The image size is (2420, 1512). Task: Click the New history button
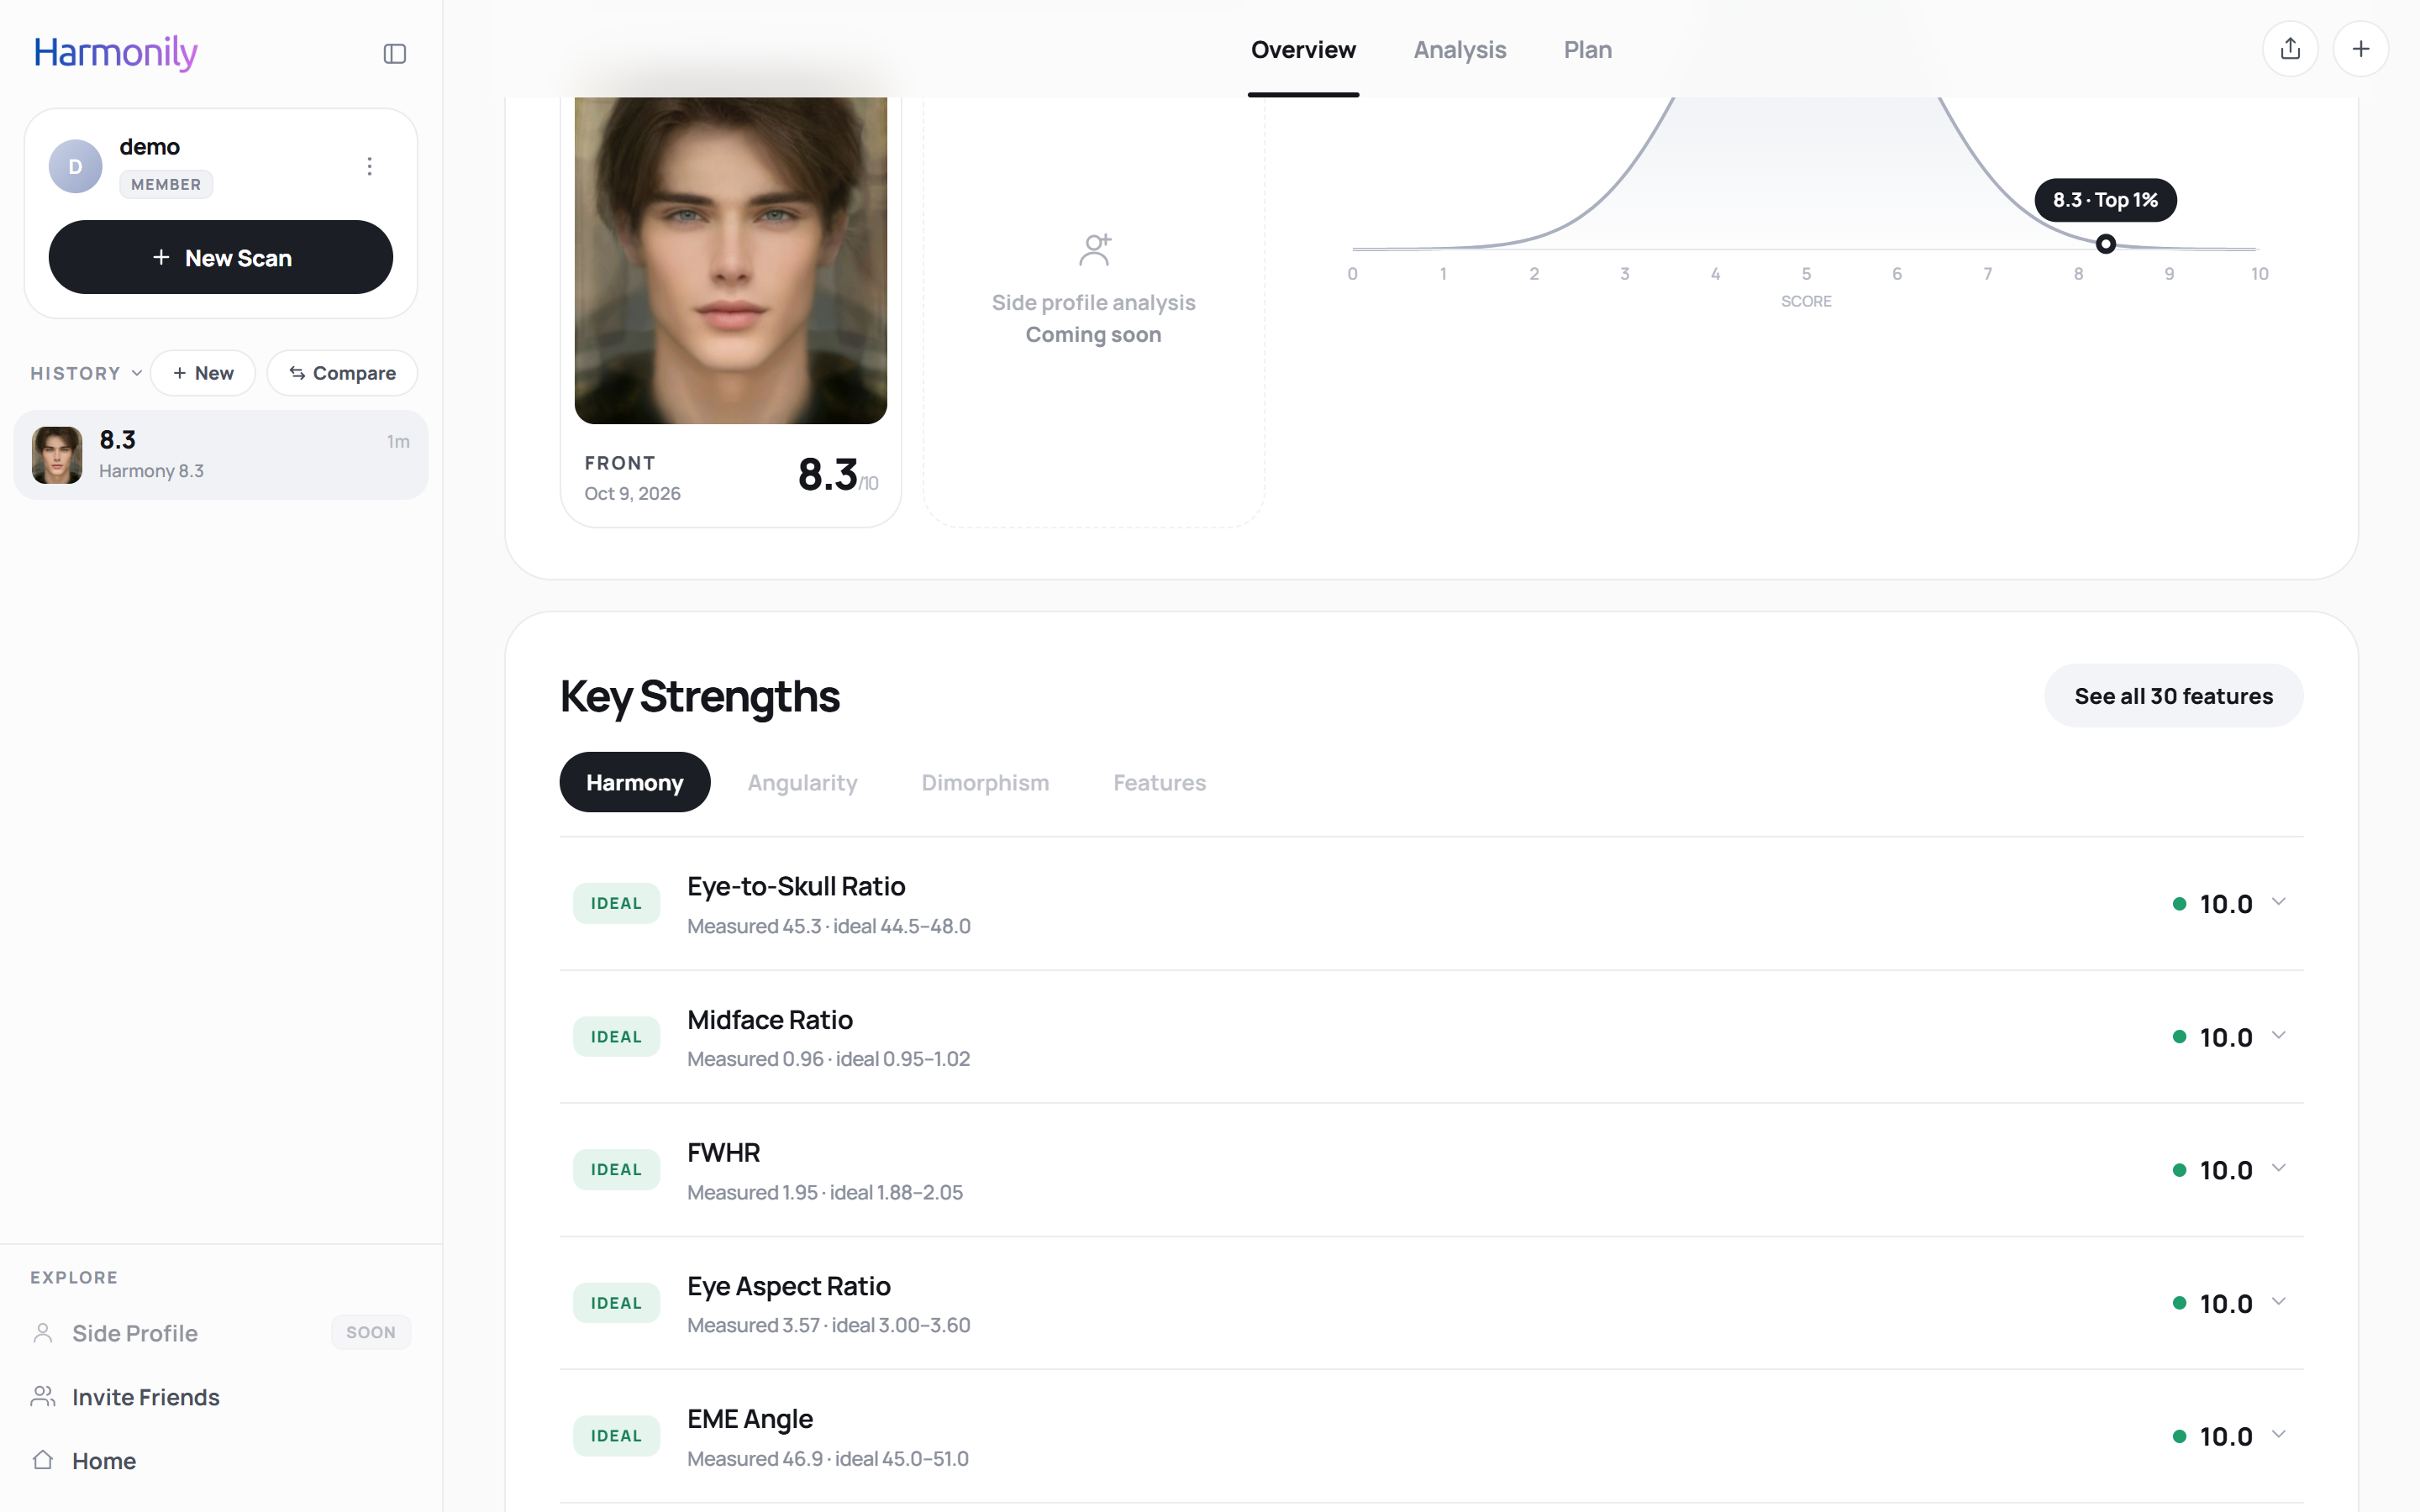203,373
